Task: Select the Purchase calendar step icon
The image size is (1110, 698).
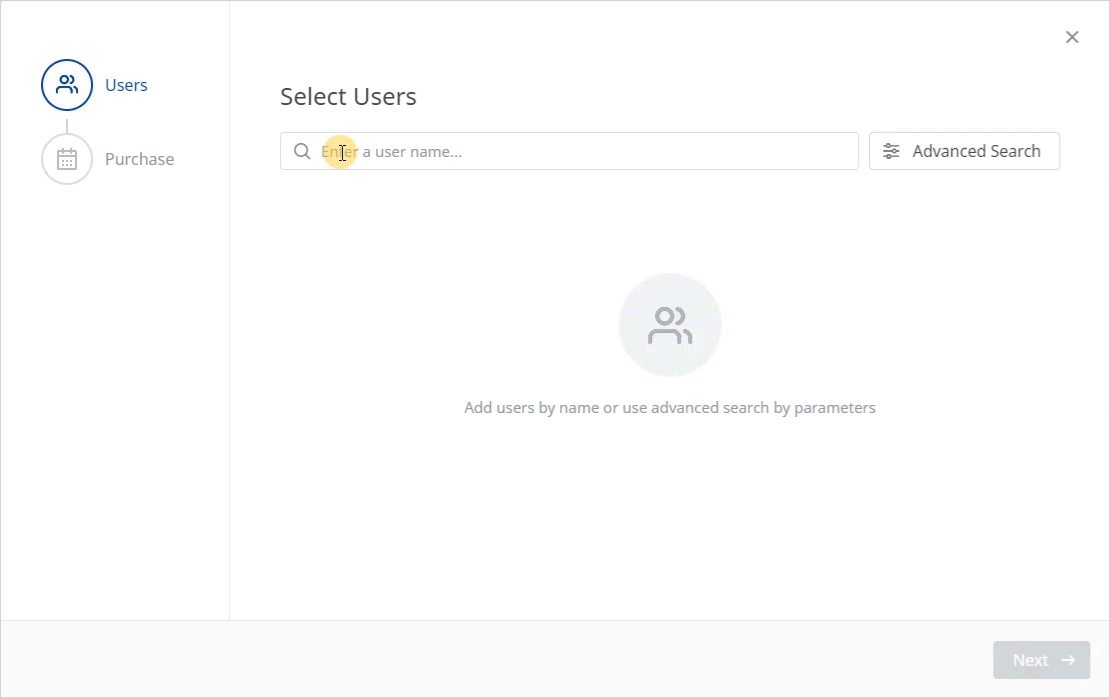Action: (x=67, y=159)
